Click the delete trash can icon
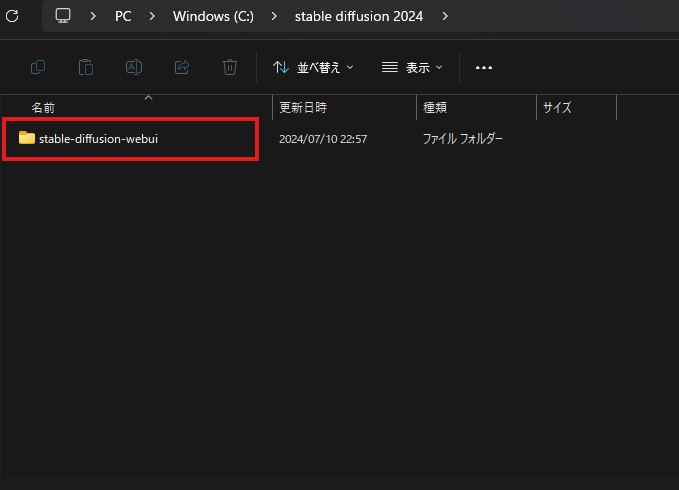 (x=230, y=67)
